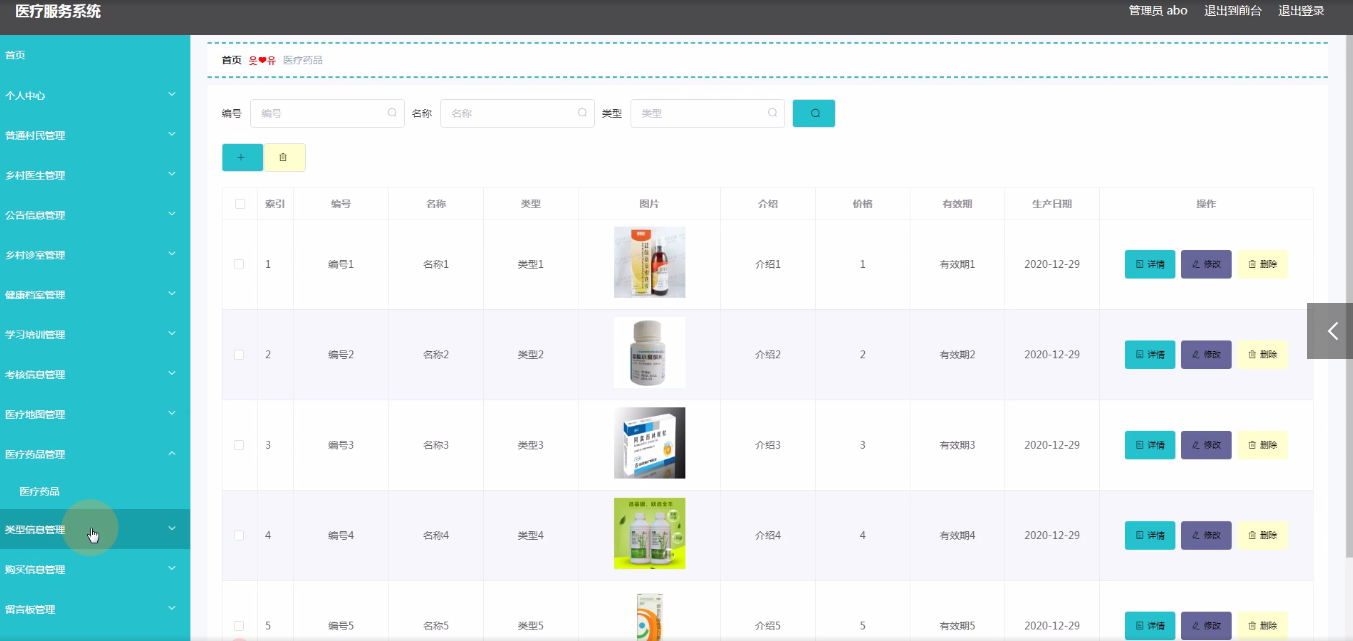Image resolution: width=1353 pixels, height=641 pixels.
Task: Select the checkbox for row 1
Action: click(239, 264)
